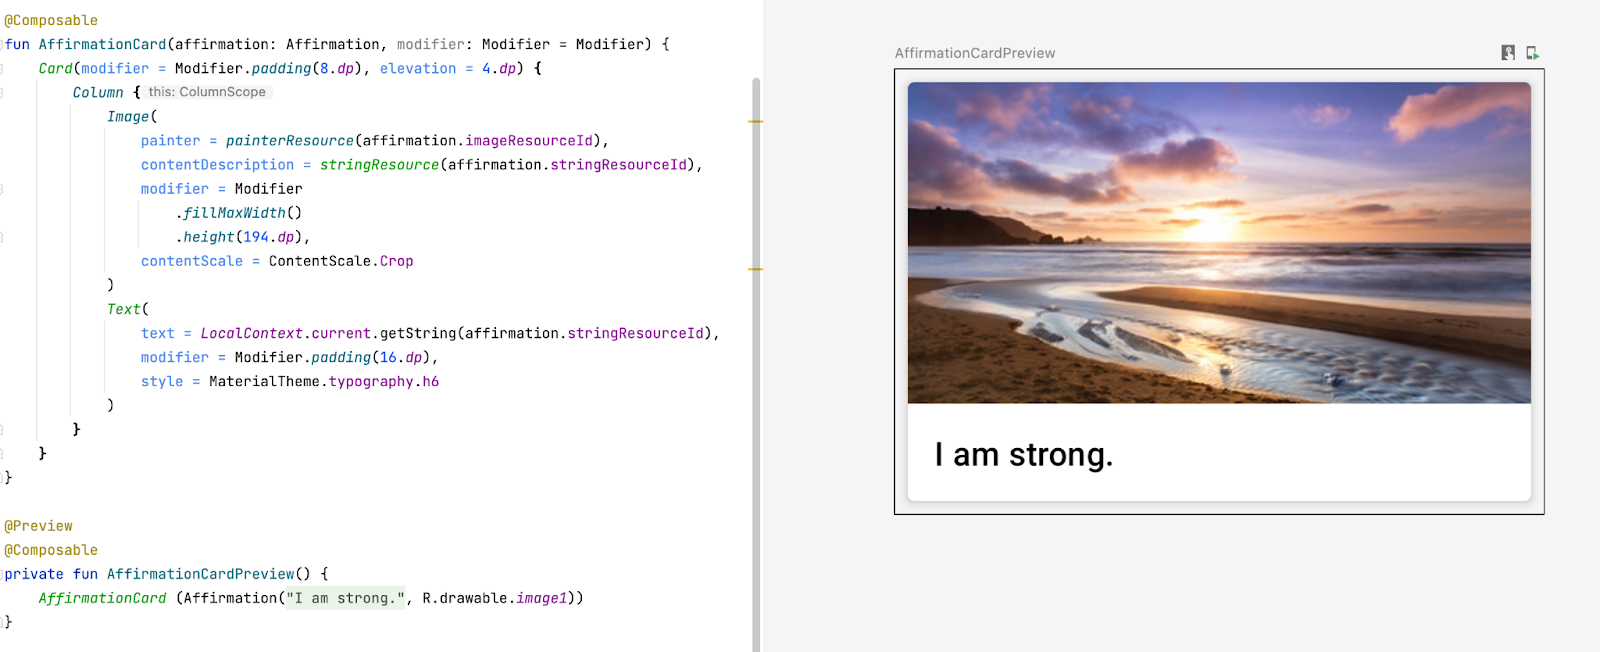The width and height of the screenshot is (1600, 652).
Task: Click the AffirmationCardPreview label above preview
Action: 974,53
